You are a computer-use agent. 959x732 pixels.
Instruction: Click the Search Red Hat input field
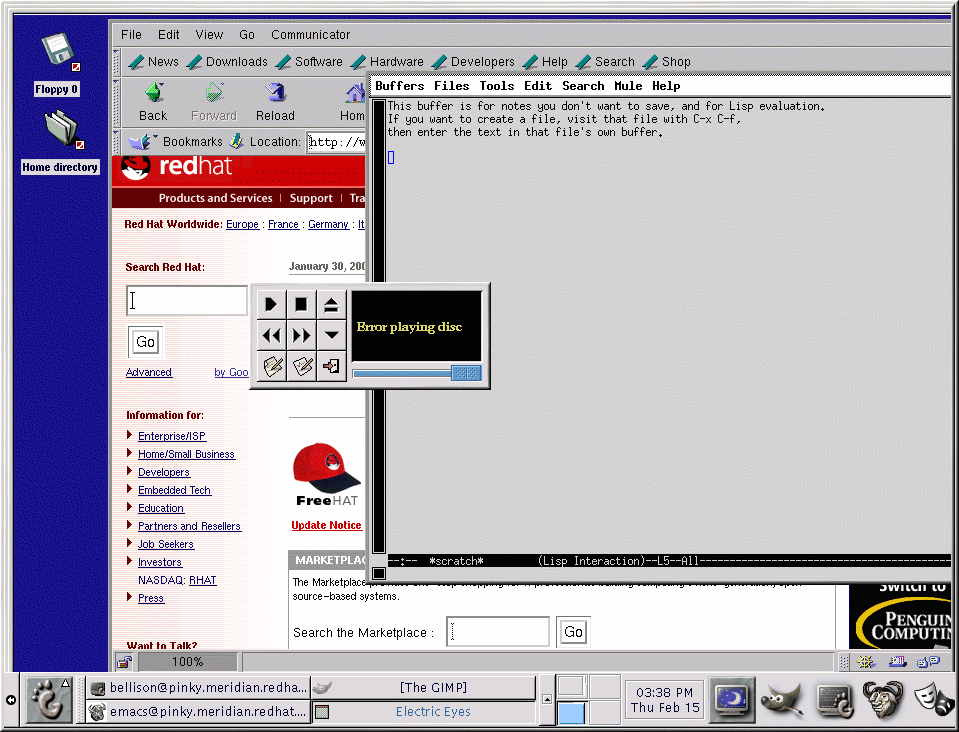[187, 301]
